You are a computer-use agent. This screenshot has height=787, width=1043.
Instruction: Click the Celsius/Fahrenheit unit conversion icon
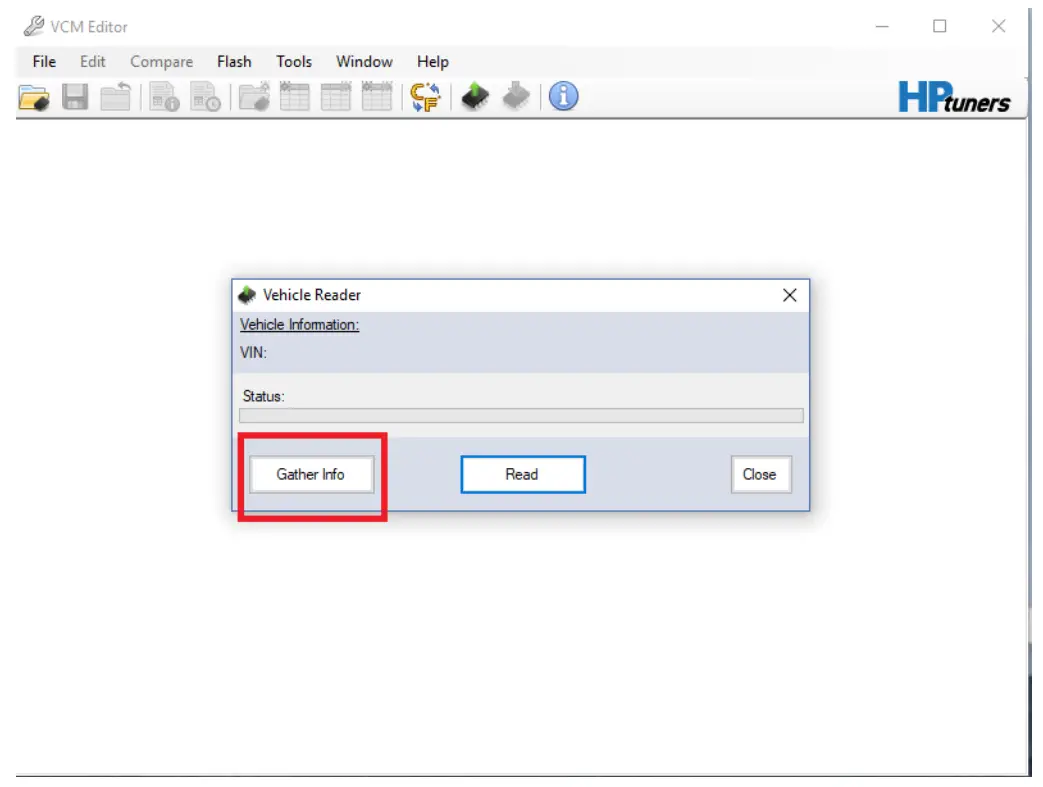(426, 97)
